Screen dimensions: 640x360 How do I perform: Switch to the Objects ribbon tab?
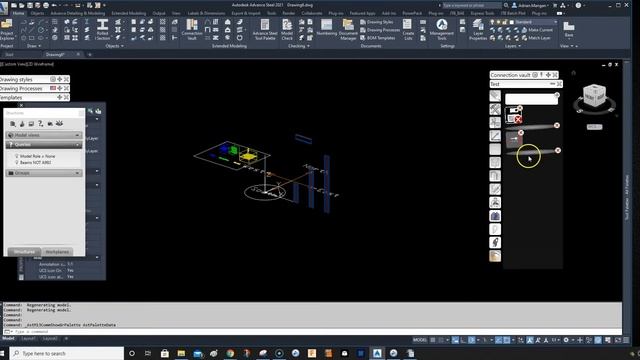pyautogui.click(x=37, y=13)
